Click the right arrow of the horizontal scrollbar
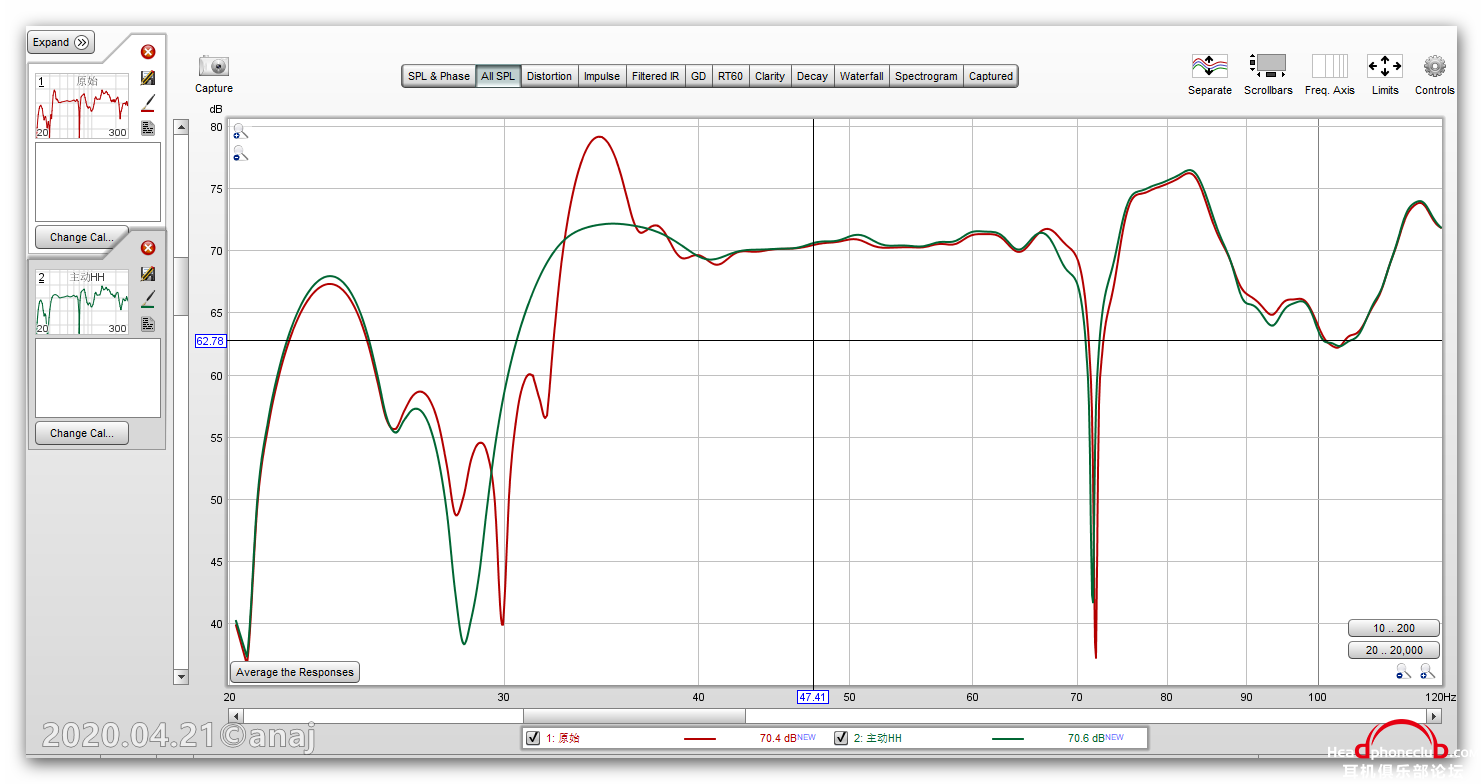Image resolution: width=1483 pixels, height=784 pixels. click(1435, 716)
